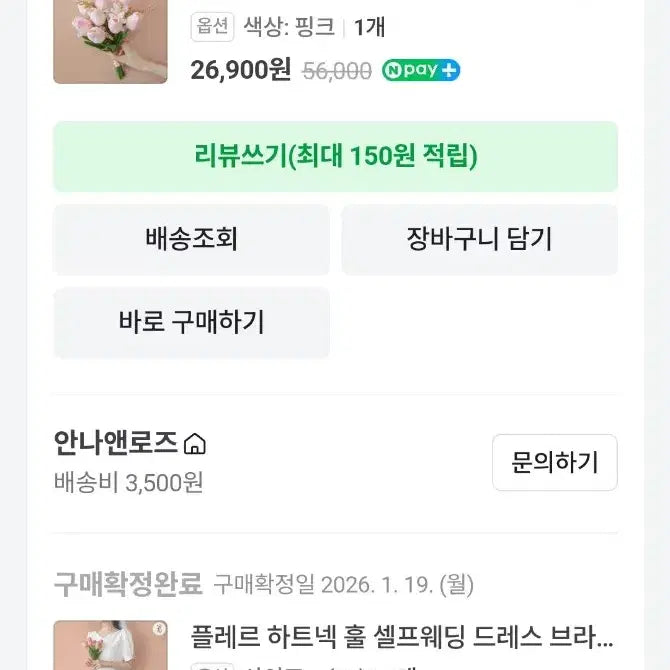Tap the small round badge on dress thumbnail
Image resolution: width=670 pixels, height=670 pixels.
click(x=158, y=629)
